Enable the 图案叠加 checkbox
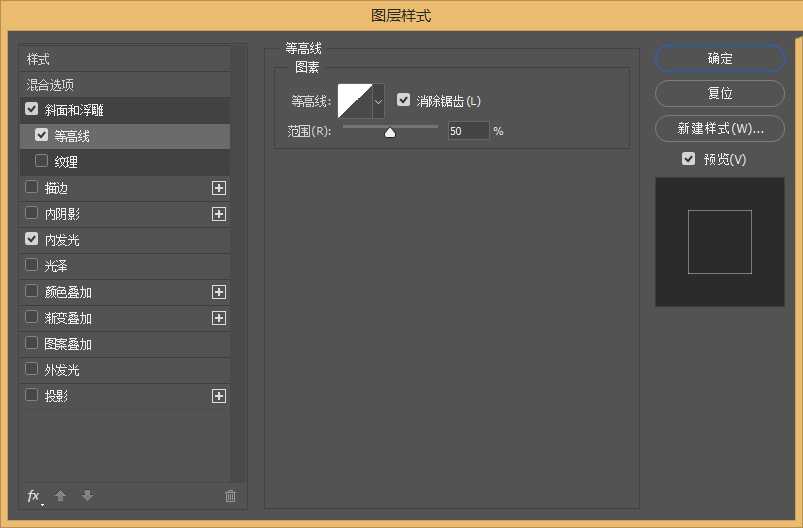The height and width of the screenshot is (528, 803). tap(32, 343)
